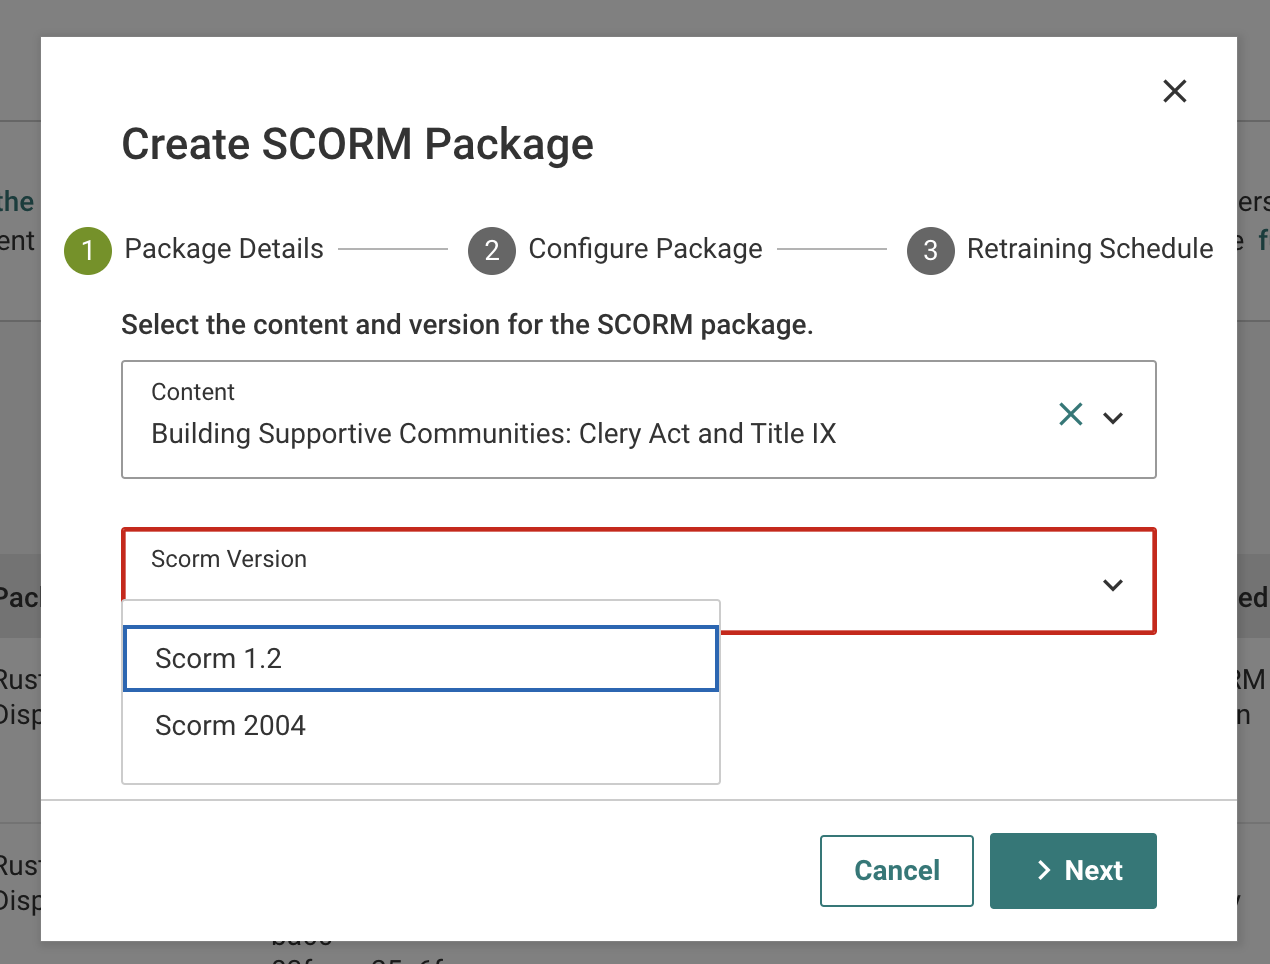Click the step 2 circle icon
Screen dimensions: 1270x964
[492, 250]
